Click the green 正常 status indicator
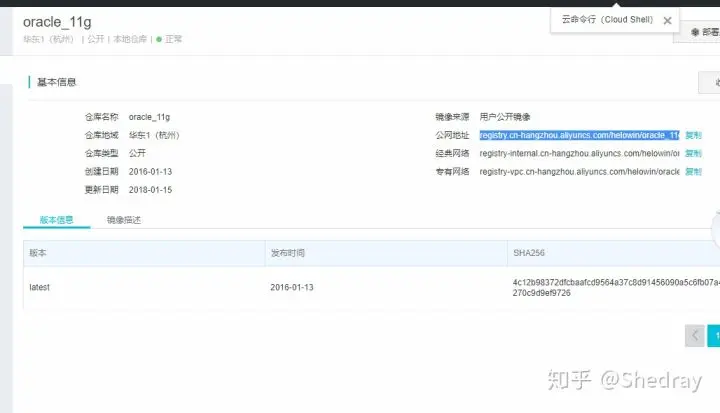This screenshot has width=720, height=413. click(x=169, y=39)
